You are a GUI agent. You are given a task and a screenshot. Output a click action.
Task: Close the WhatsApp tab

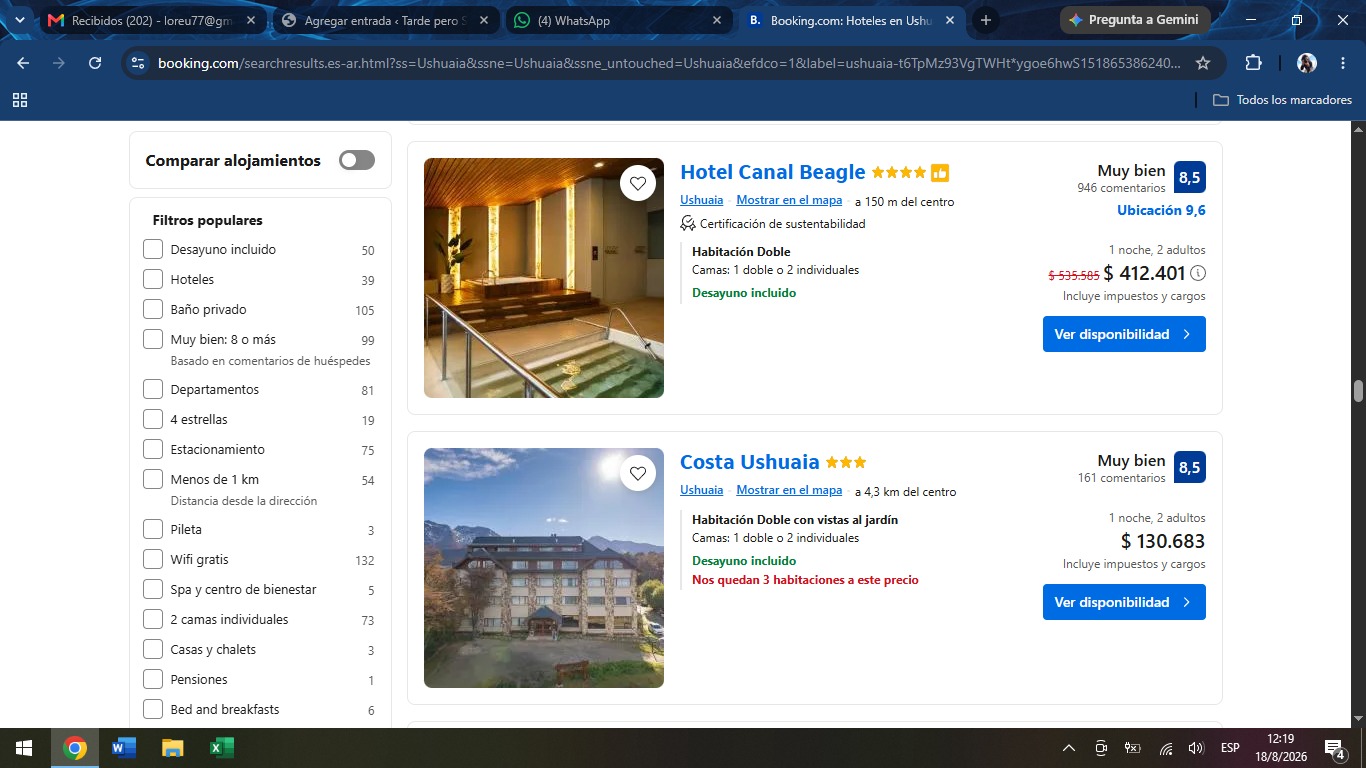[x=716, y=20]
